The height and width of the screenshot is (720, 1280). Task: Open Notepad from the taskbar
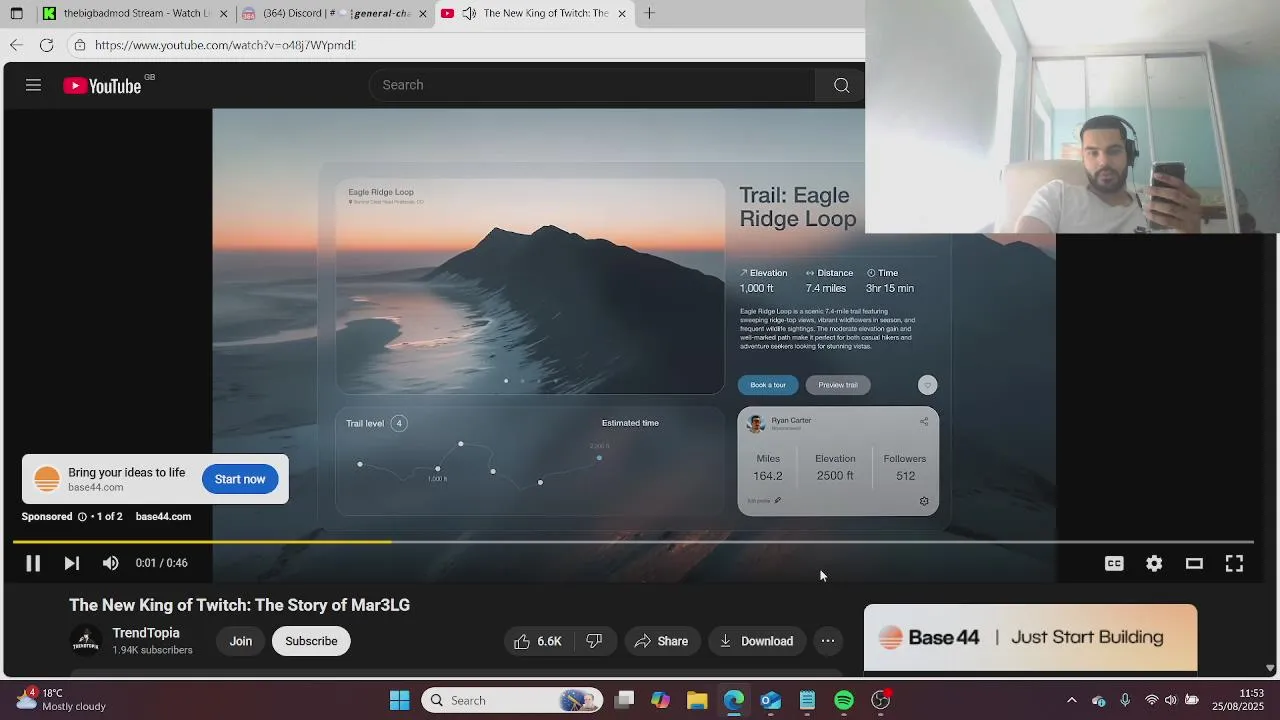807,700
